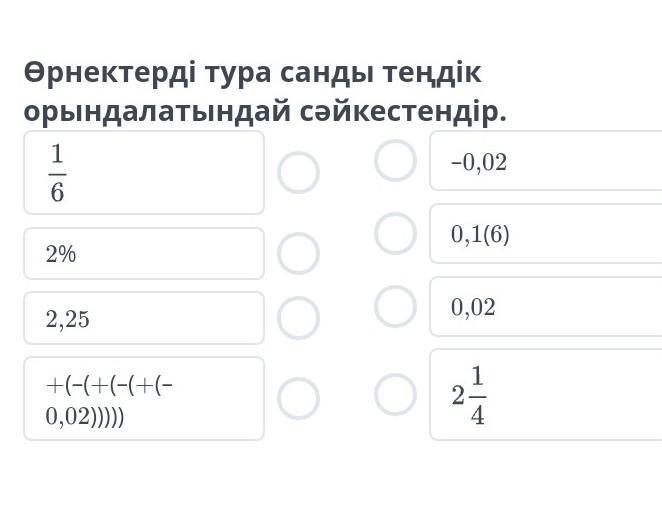Choose the mixed number 2 1/4 card

pos(546,395)
